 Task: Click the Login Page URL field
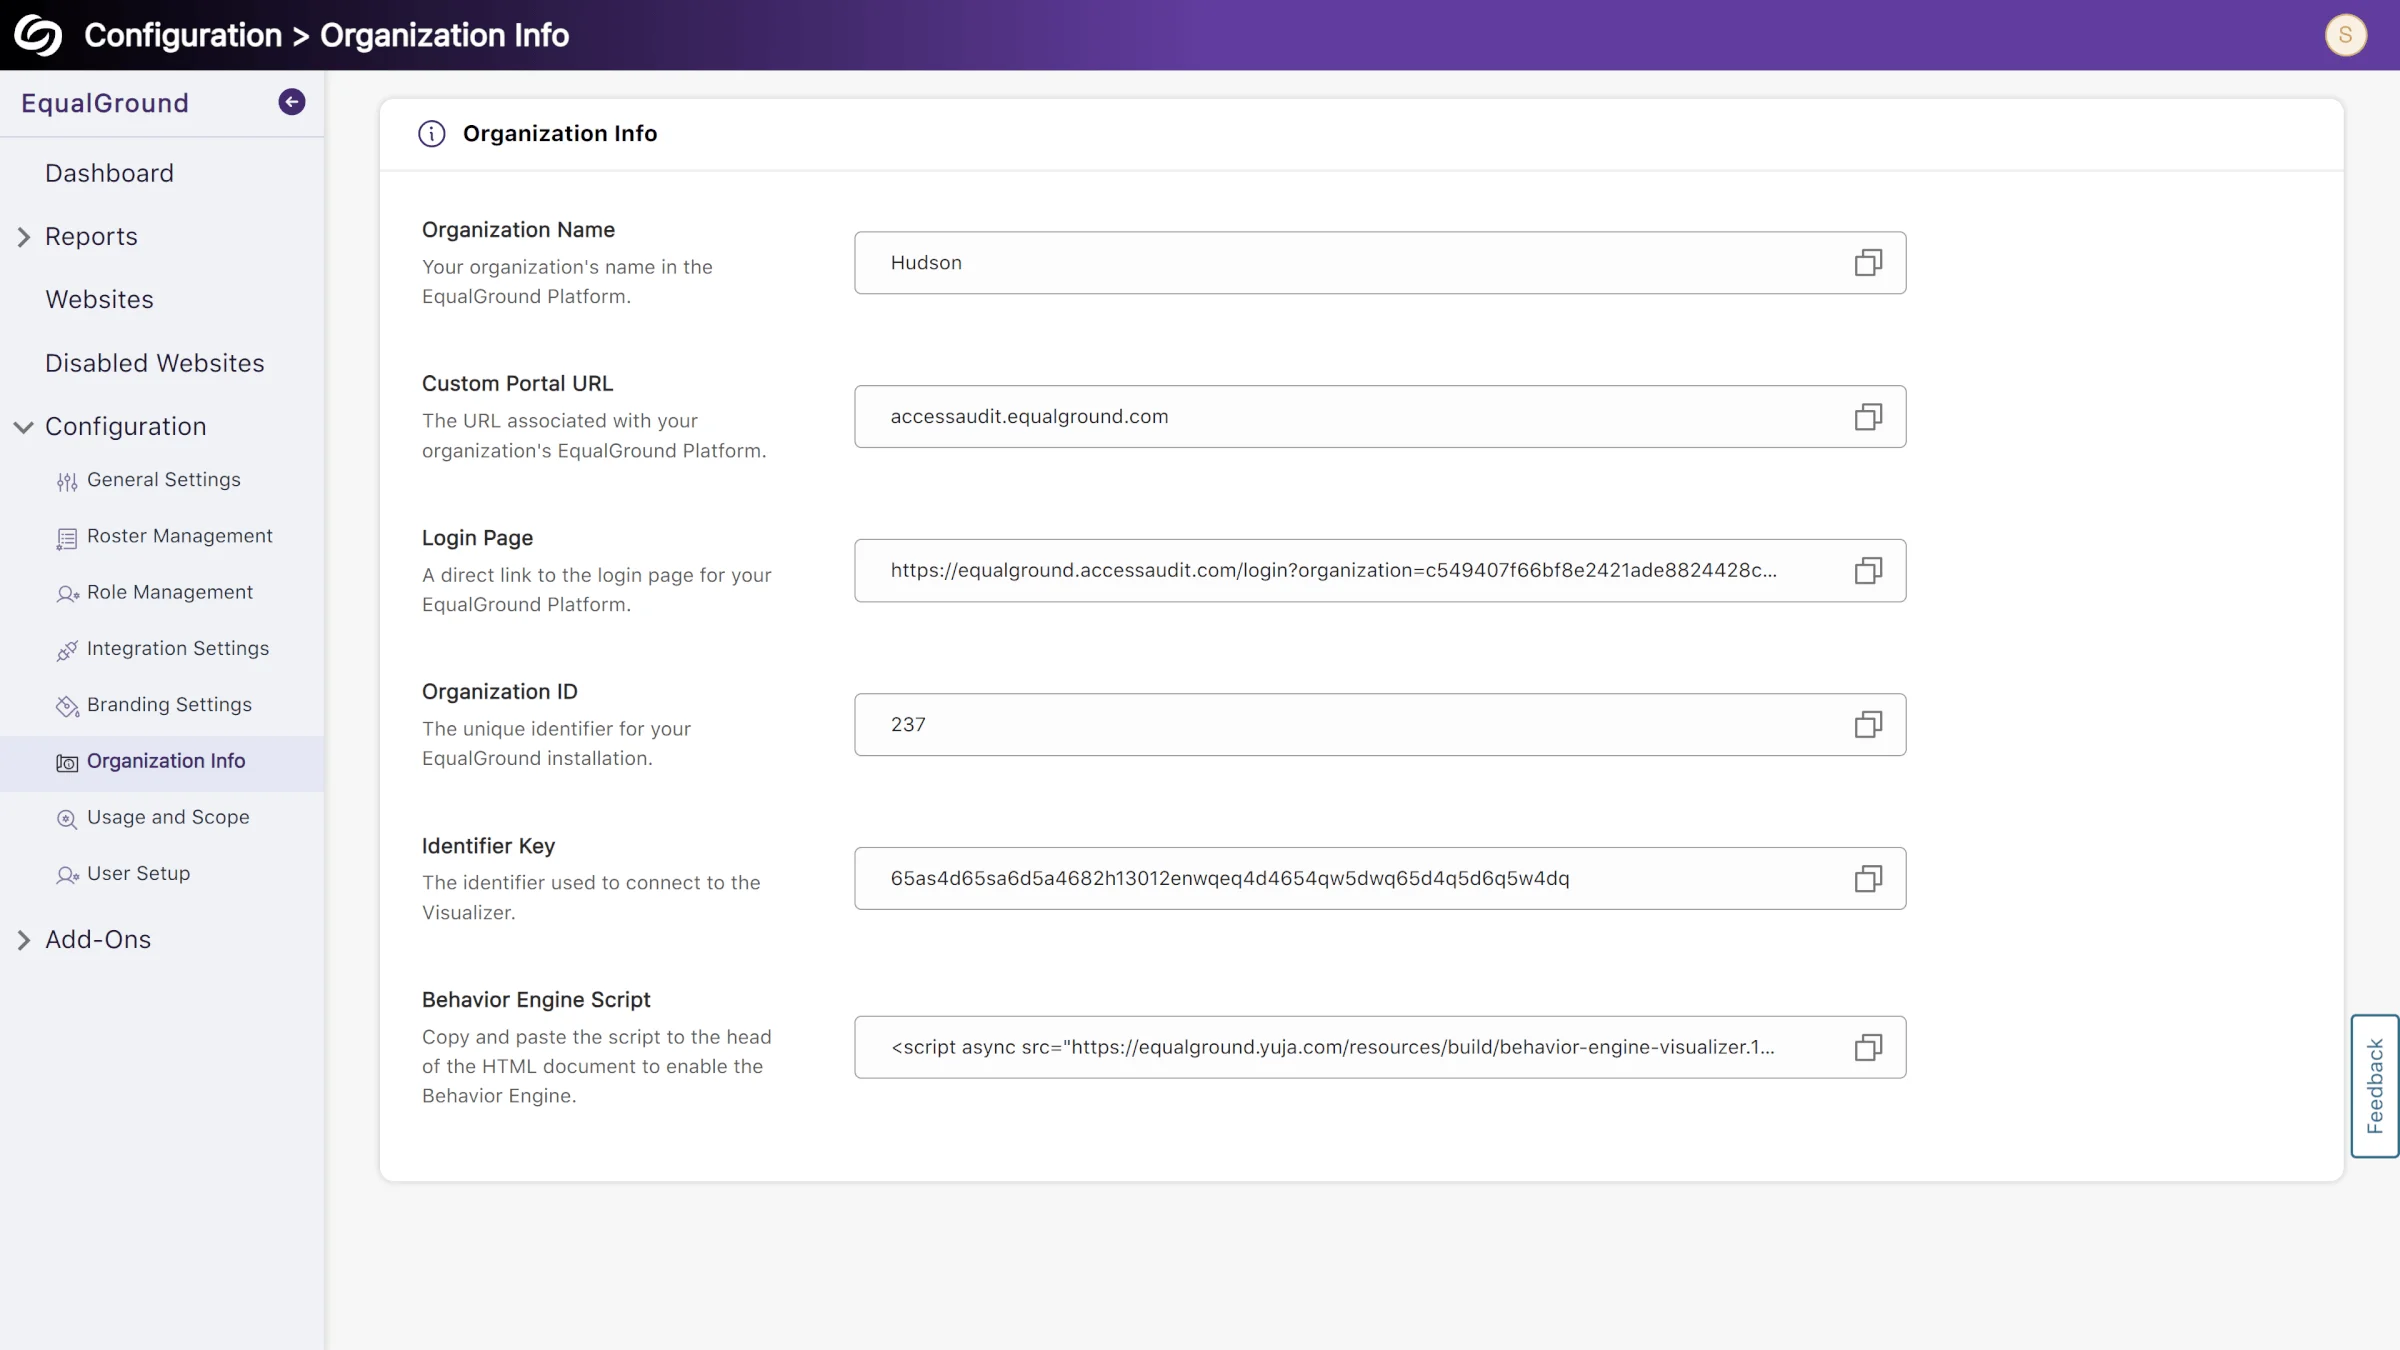click(x=1380, y=571)
